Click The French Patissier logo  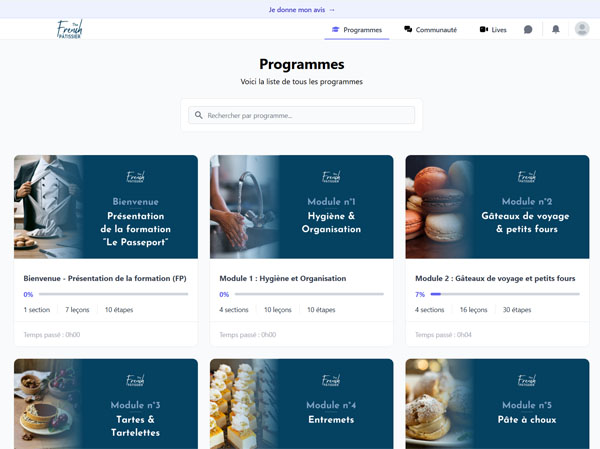70,29
